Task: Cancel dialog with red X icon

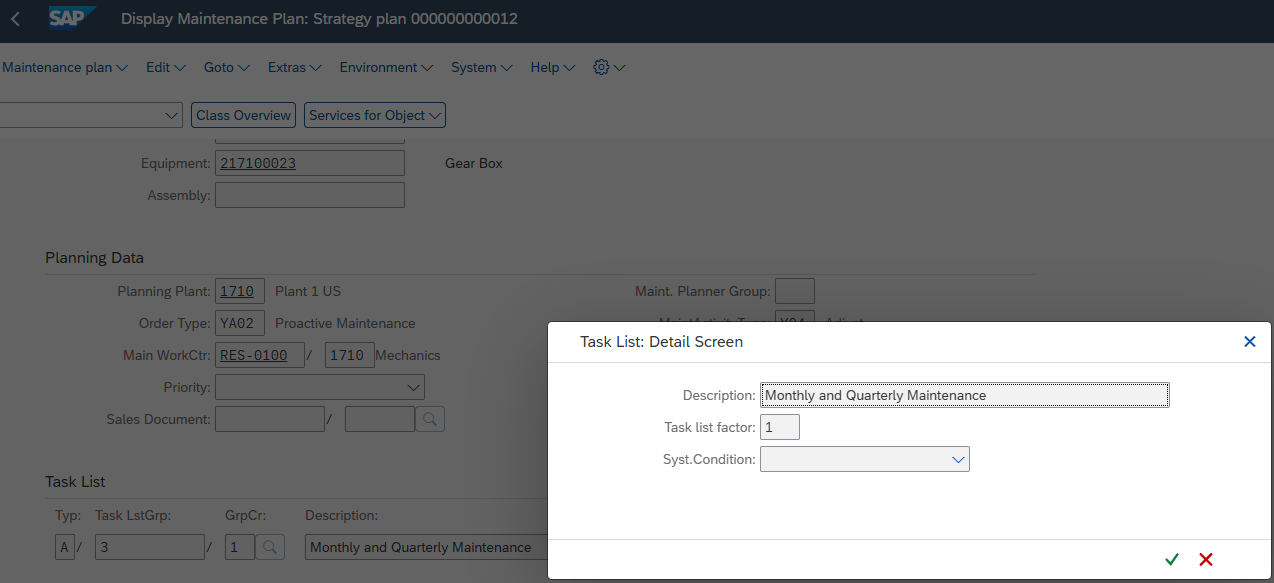Action: point(1206,559)
